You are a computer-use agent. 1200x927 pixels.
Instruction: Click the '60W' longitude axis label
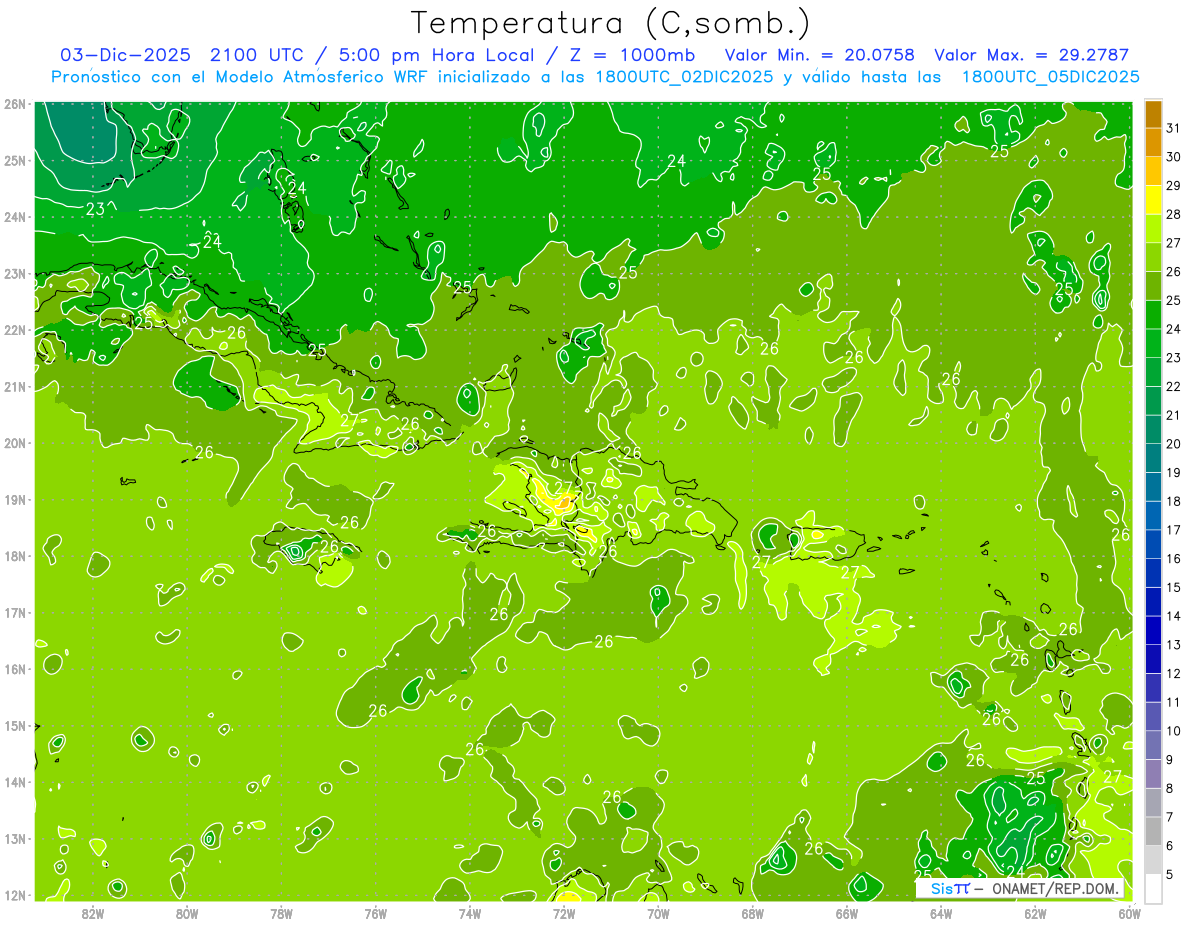(x=1130, y=913)
